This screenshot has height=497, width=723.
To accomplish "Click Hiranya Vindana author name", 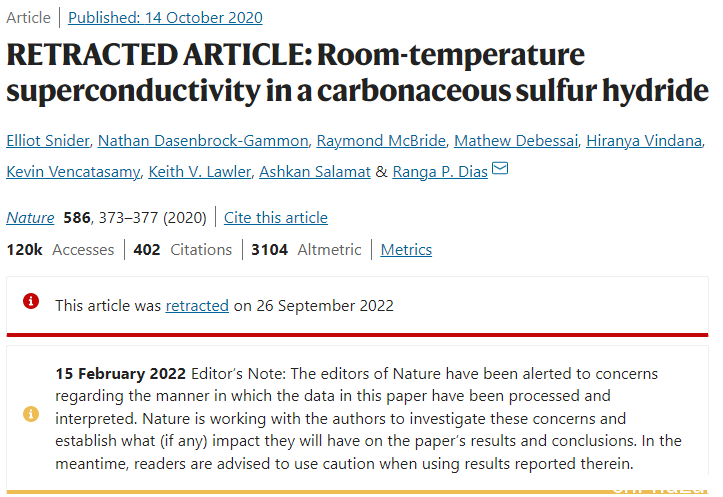I will [644, 141].
